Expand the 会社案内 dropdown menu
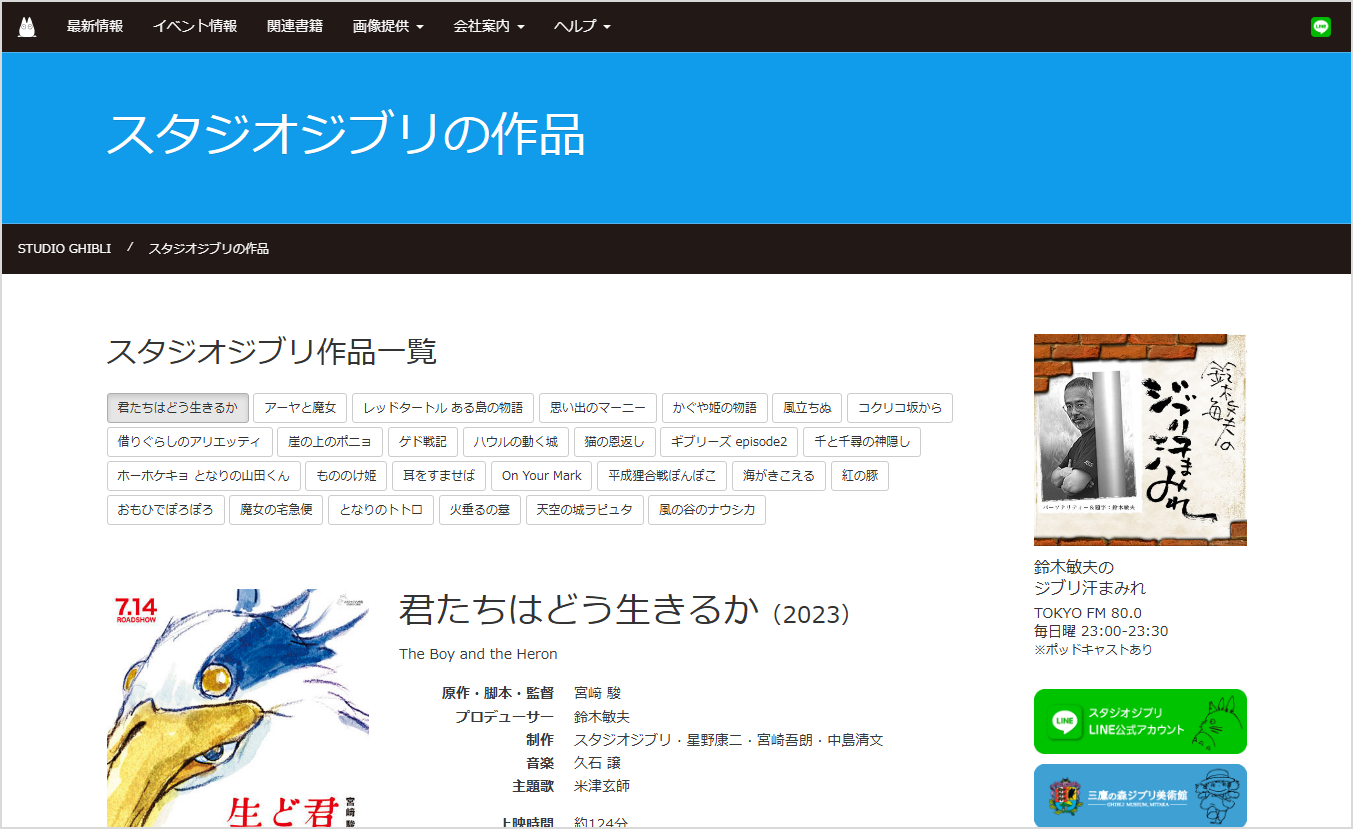The height and width of the screenshot is (829, 1353). [x=488, y=27]
